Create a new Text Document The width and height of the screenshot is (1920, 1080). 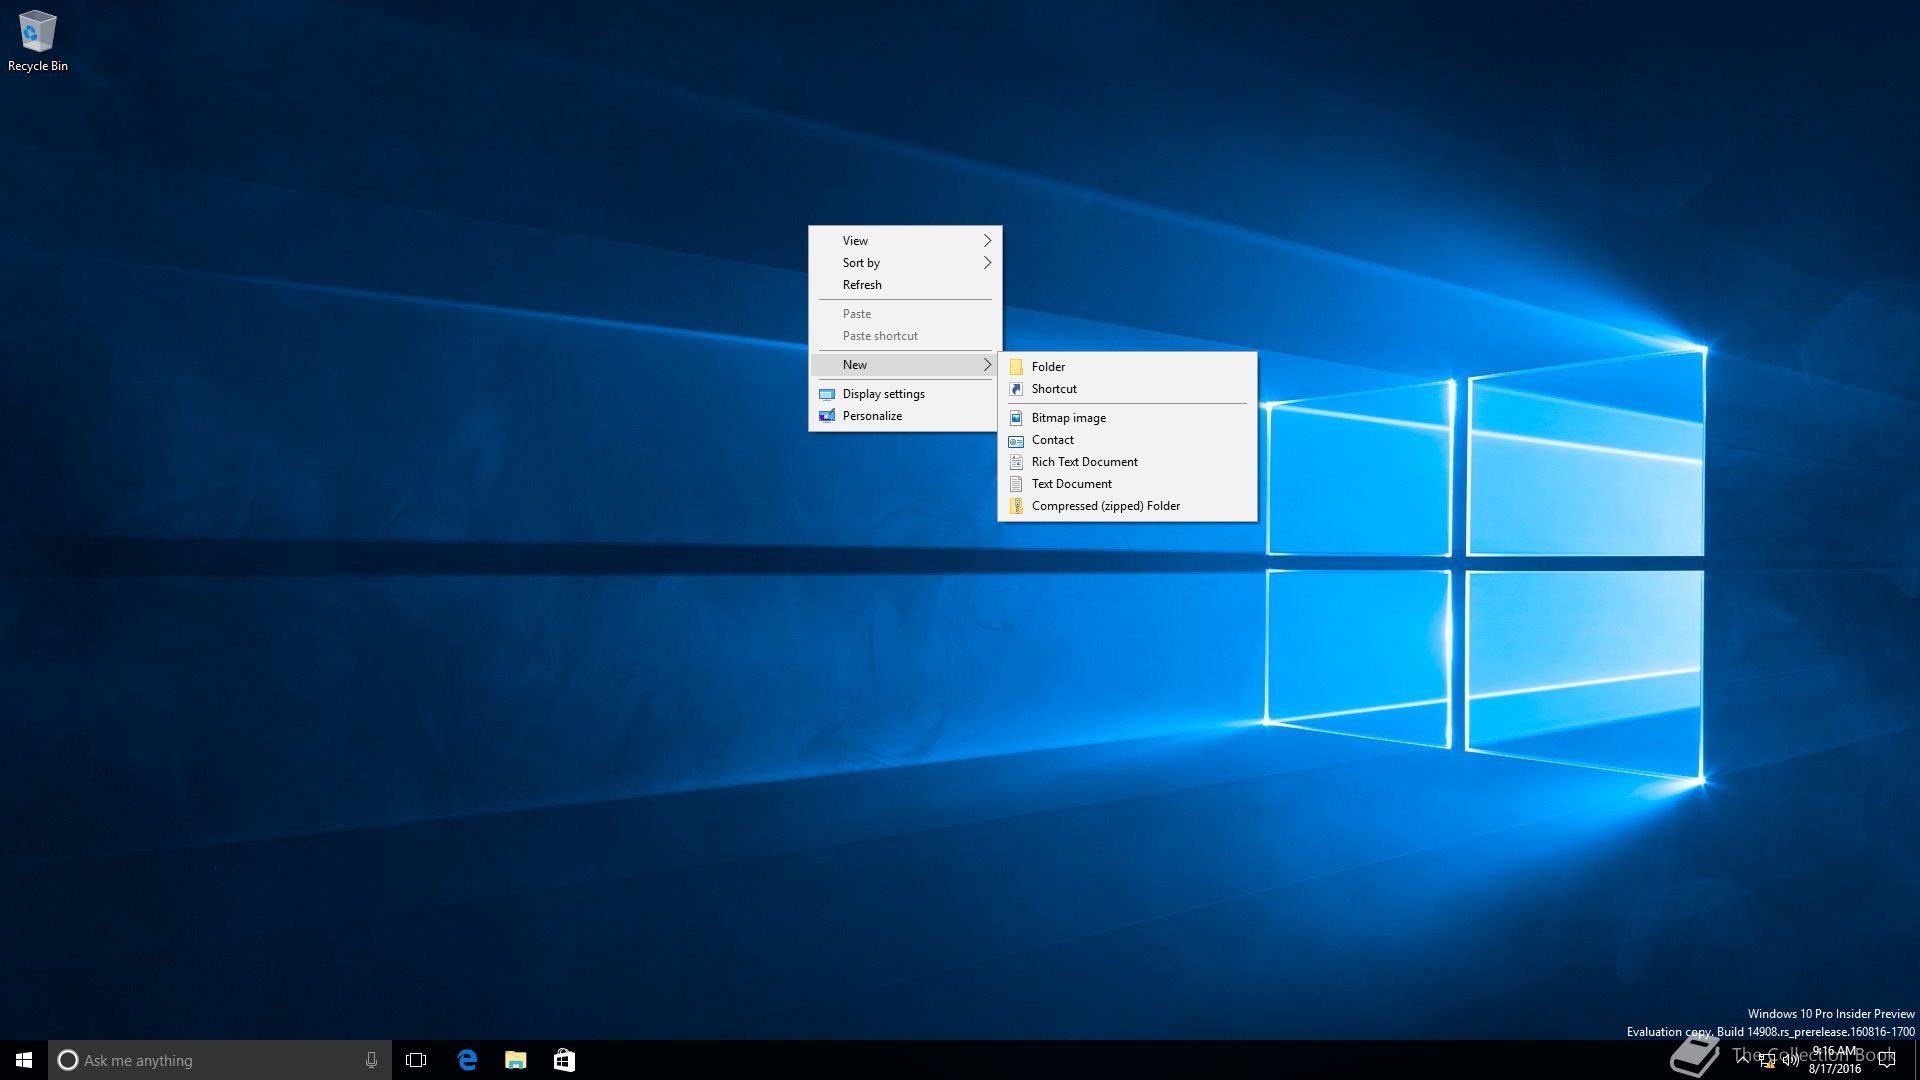click(1127, 484)
